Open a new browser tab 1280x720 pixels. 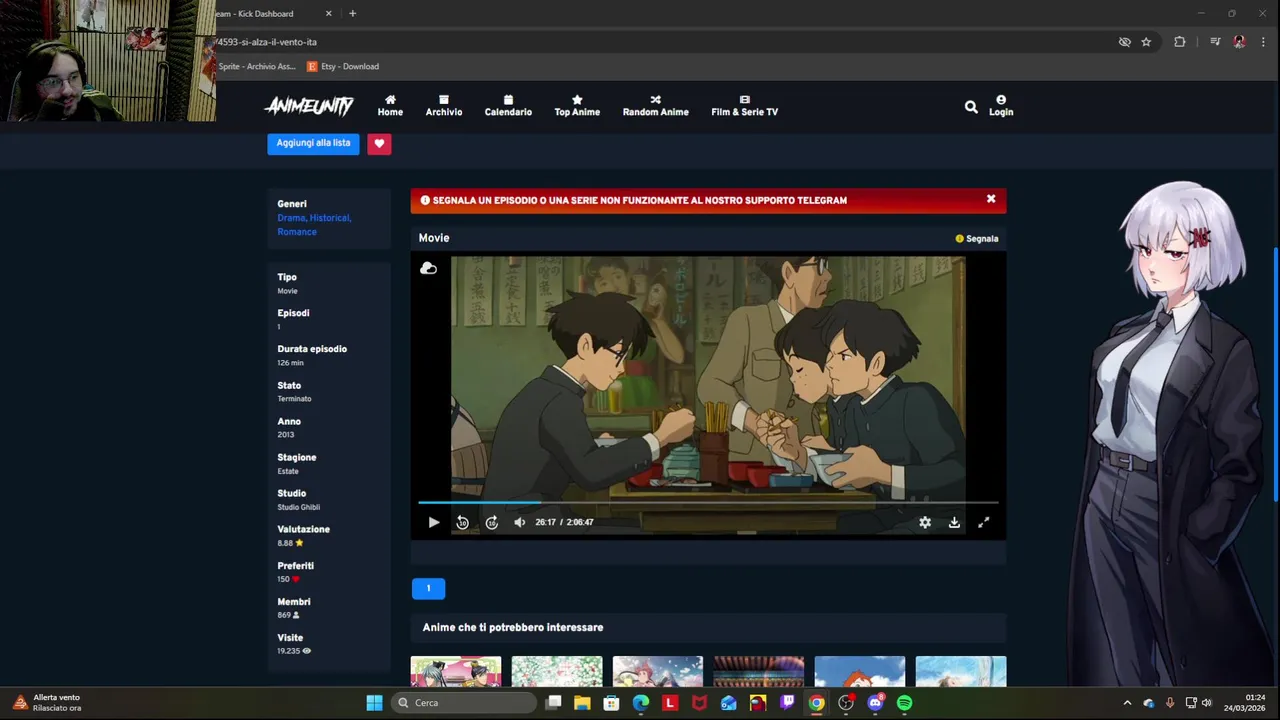click(x=352, y=14)
